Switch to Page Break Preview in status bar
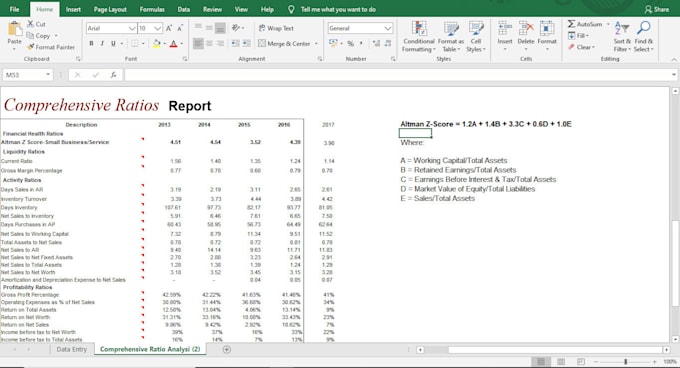The height and width of the screenshot is (368, 680). [581, 361]
